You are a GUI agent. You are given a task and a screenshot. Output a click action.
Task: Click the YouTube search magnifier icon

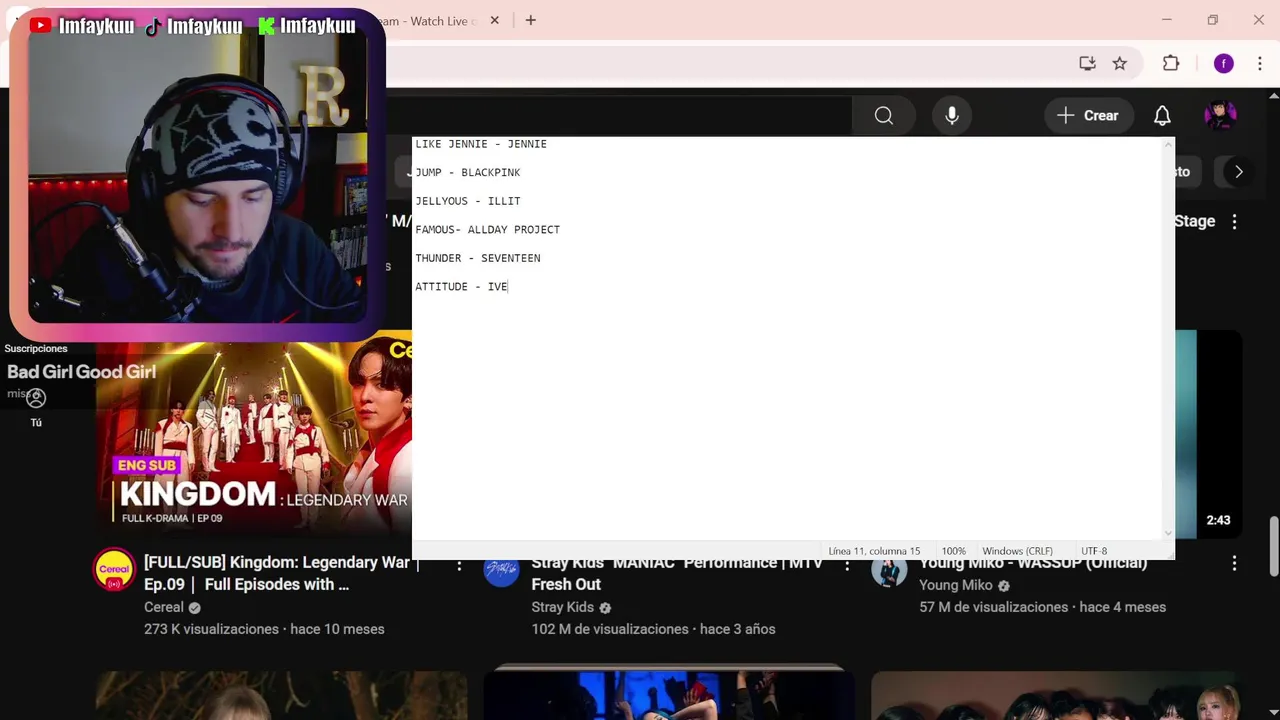(x=883, y=116)
